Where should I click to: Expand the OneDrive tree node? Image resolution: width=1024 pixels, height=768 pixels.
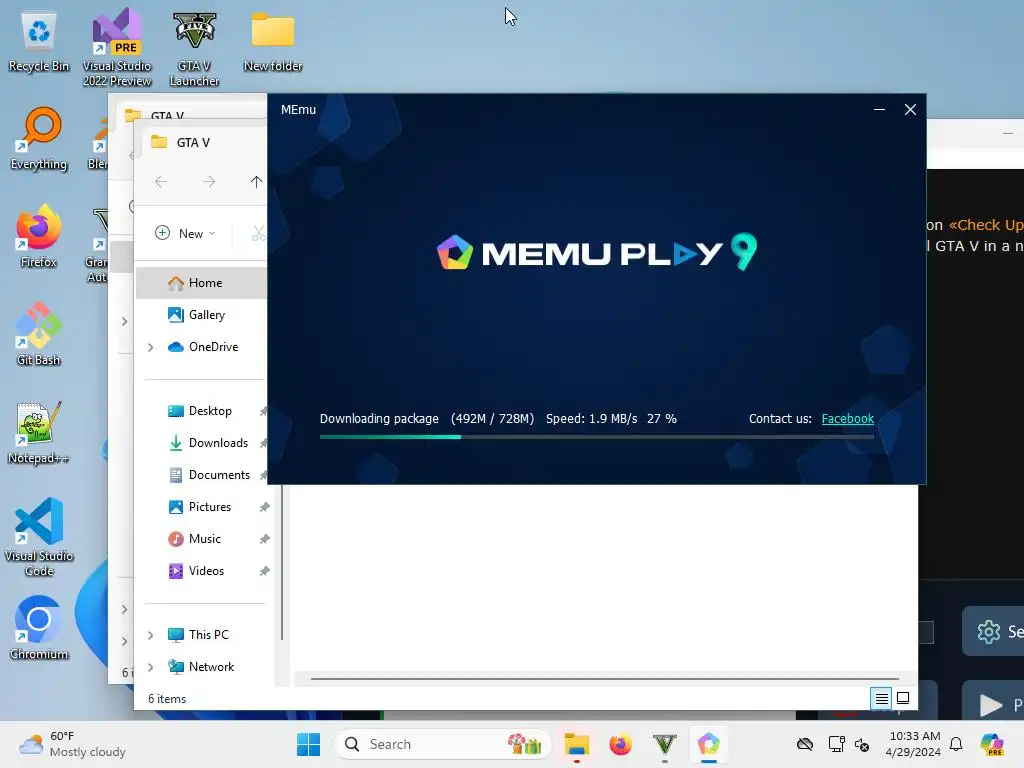tap(151, 347)
